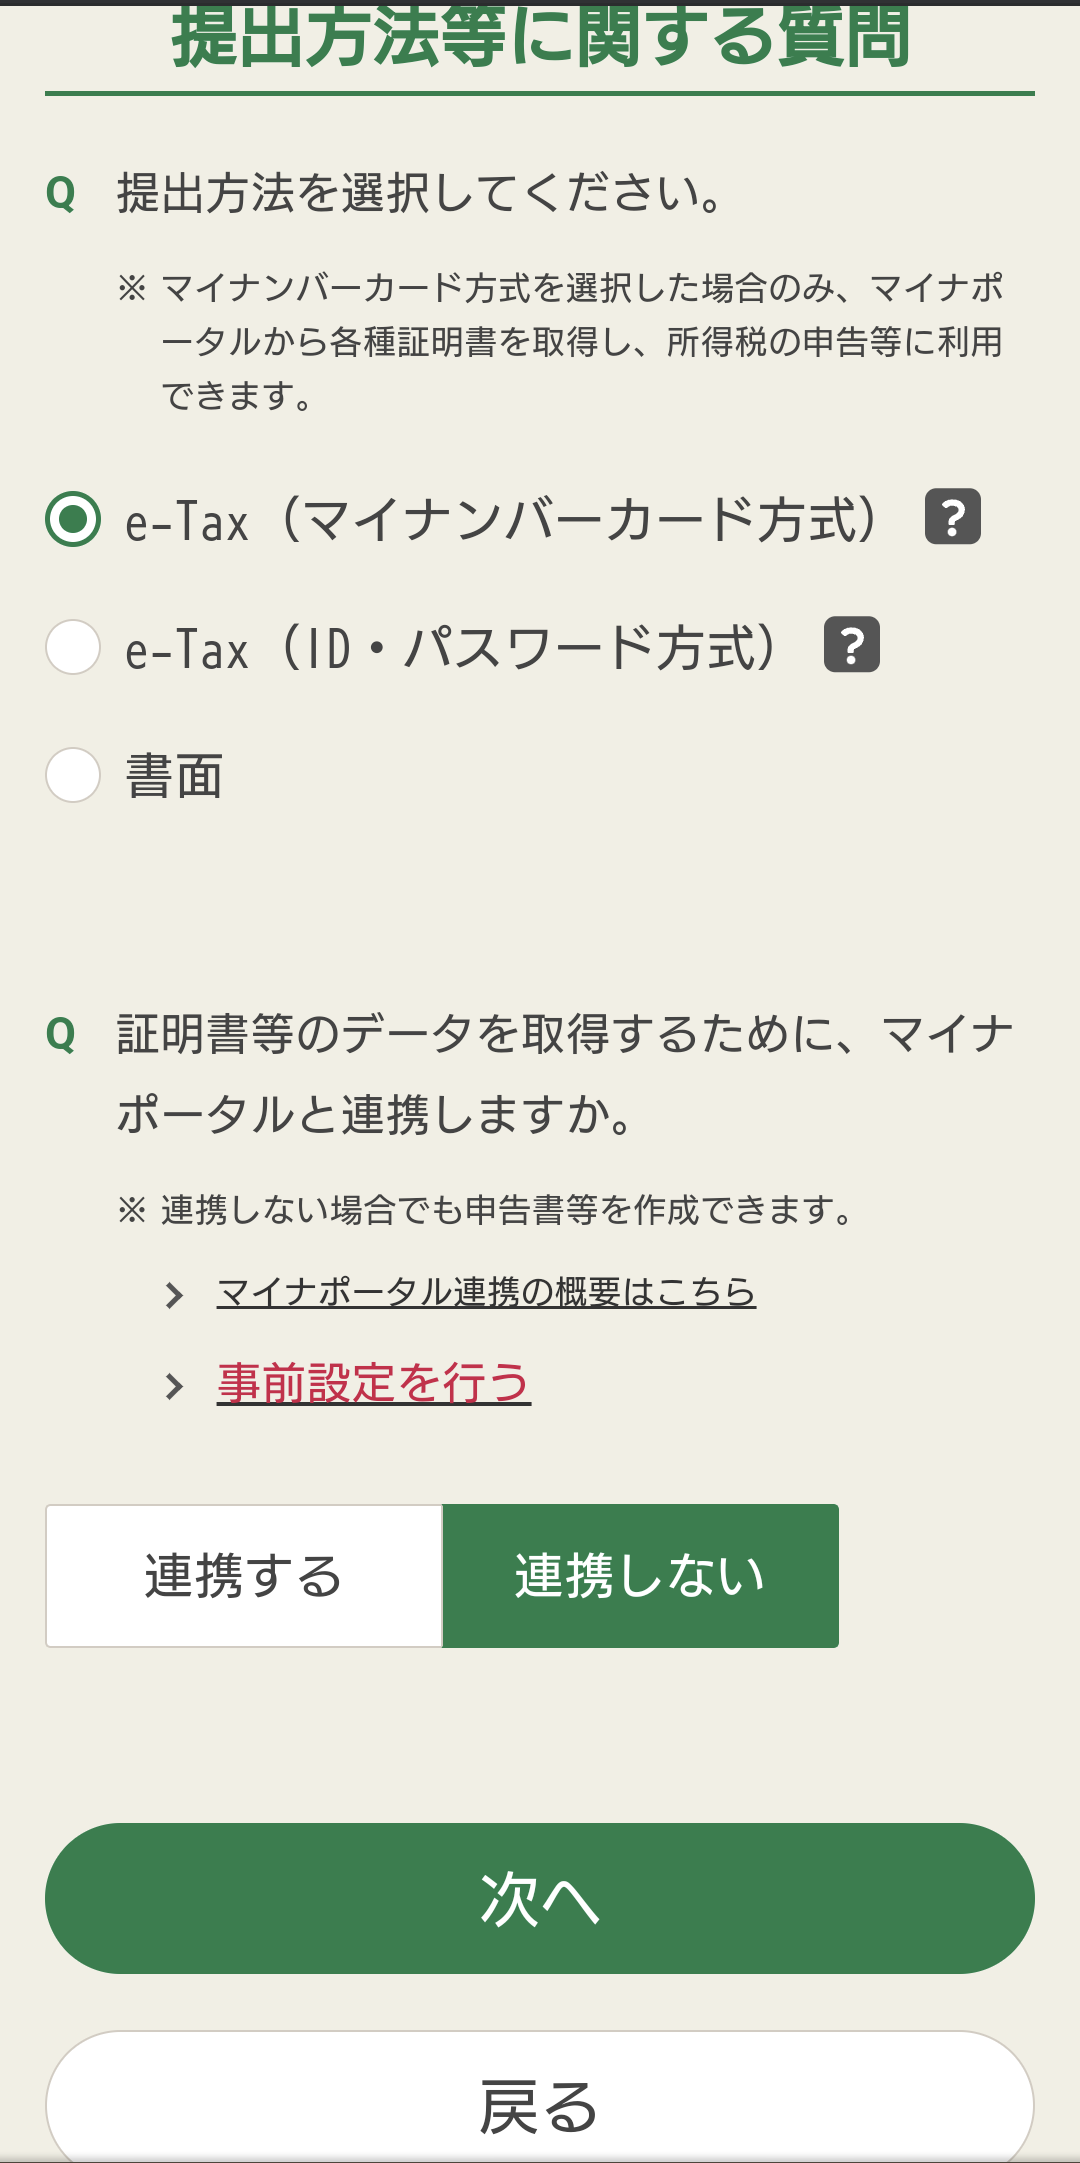This screenshot has height=2163, width=1080.
Task: Click the Q mark beside 提出方法を選択してください
Action: pos(61,193)
